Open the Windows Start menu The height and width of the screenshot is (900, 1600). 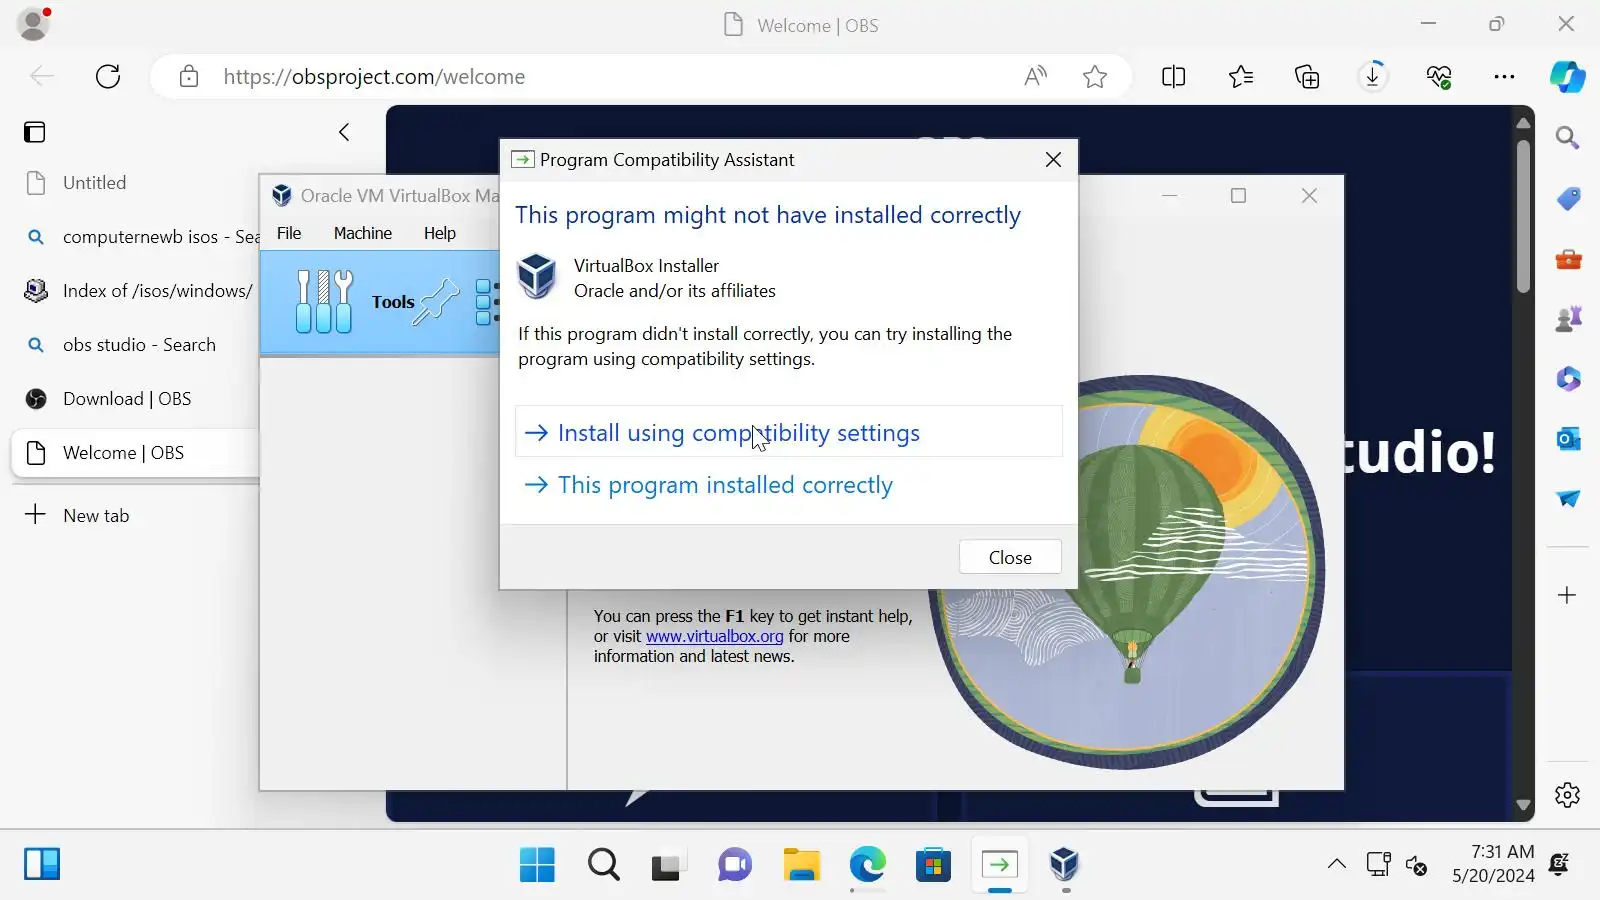tap(537, 864)
